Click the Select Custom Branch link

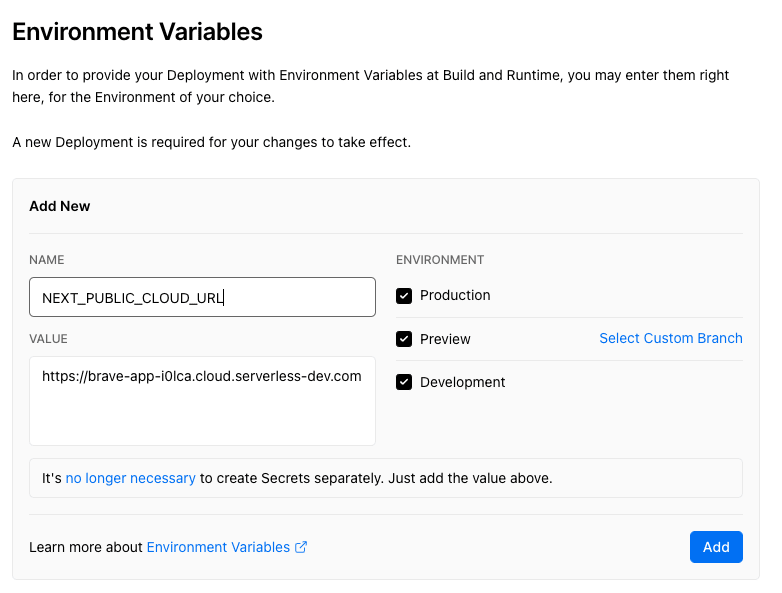pyautogui.click(x=671, y=338)
